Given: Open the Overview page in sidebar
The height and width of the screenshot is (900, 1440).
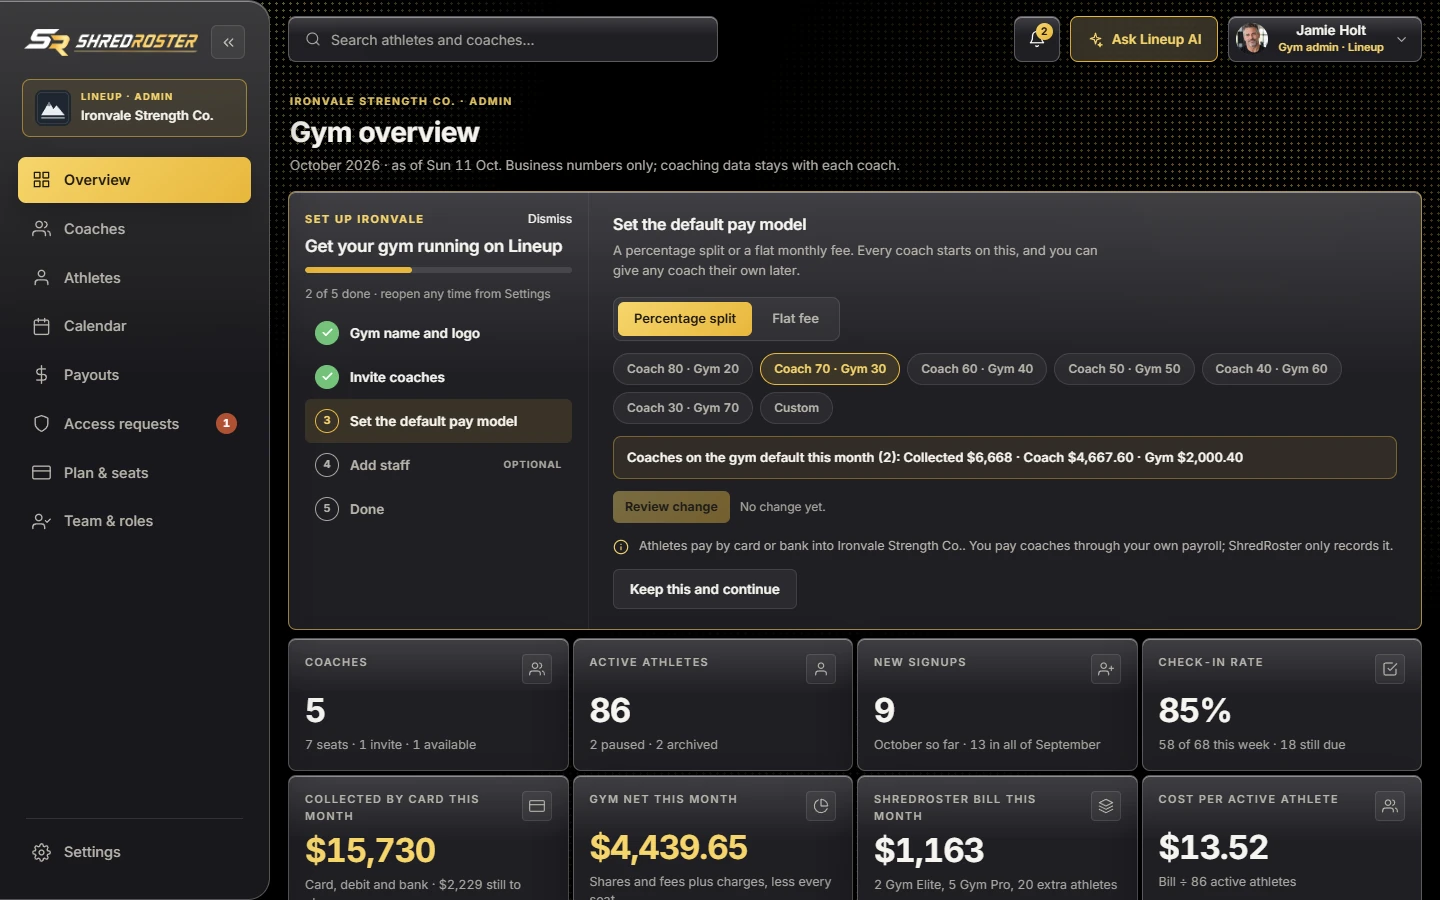Looking at the screenshot, I should [134, 180].
